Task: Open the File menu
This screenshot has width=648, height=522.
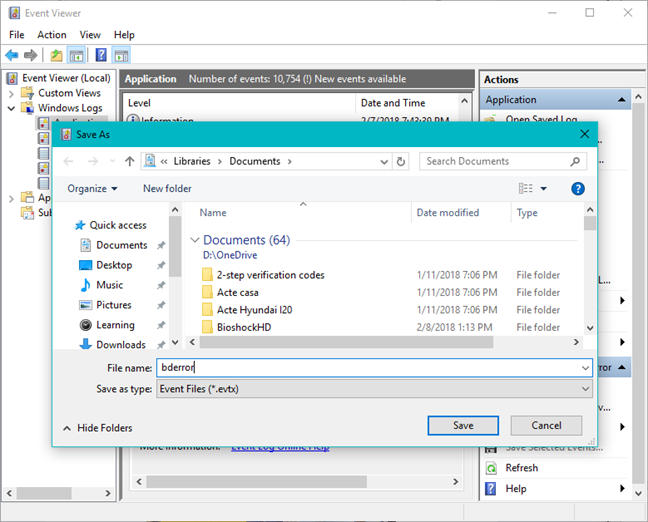Action: pos(17,35)
